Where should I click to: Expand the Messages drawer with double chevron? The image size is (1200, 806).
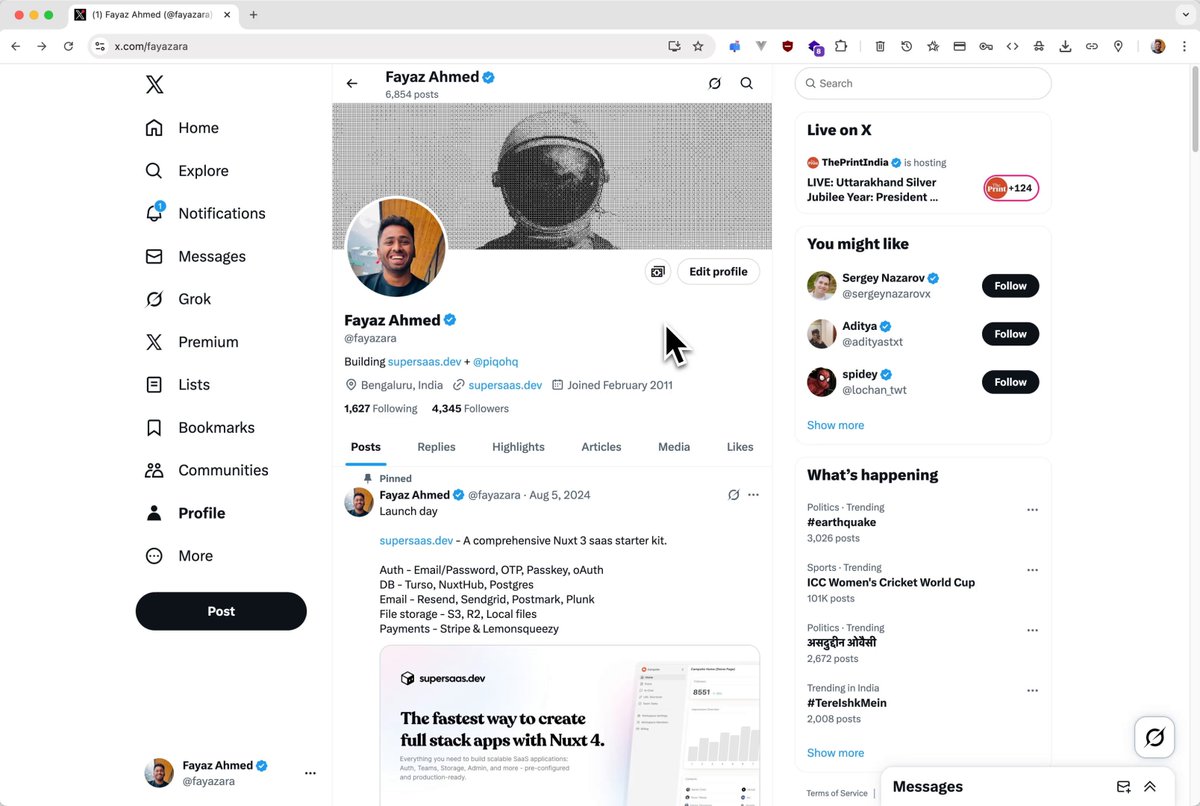tap(1150, 787)
